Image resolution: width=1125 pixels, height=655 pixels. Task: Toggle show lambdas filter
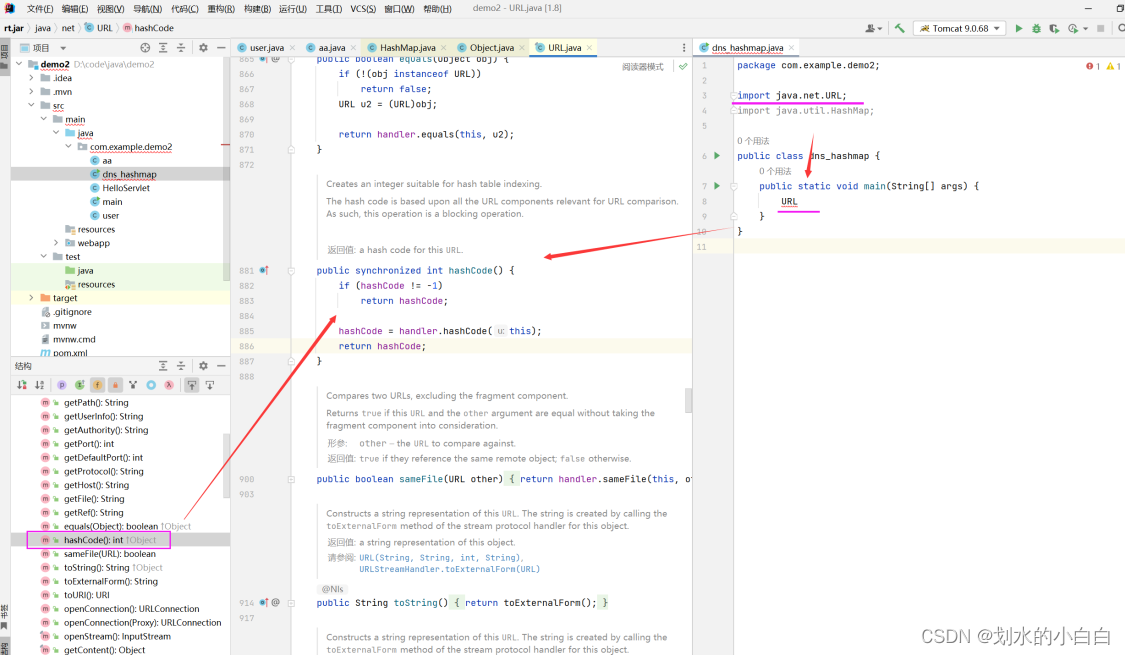[x=169, y=385]
